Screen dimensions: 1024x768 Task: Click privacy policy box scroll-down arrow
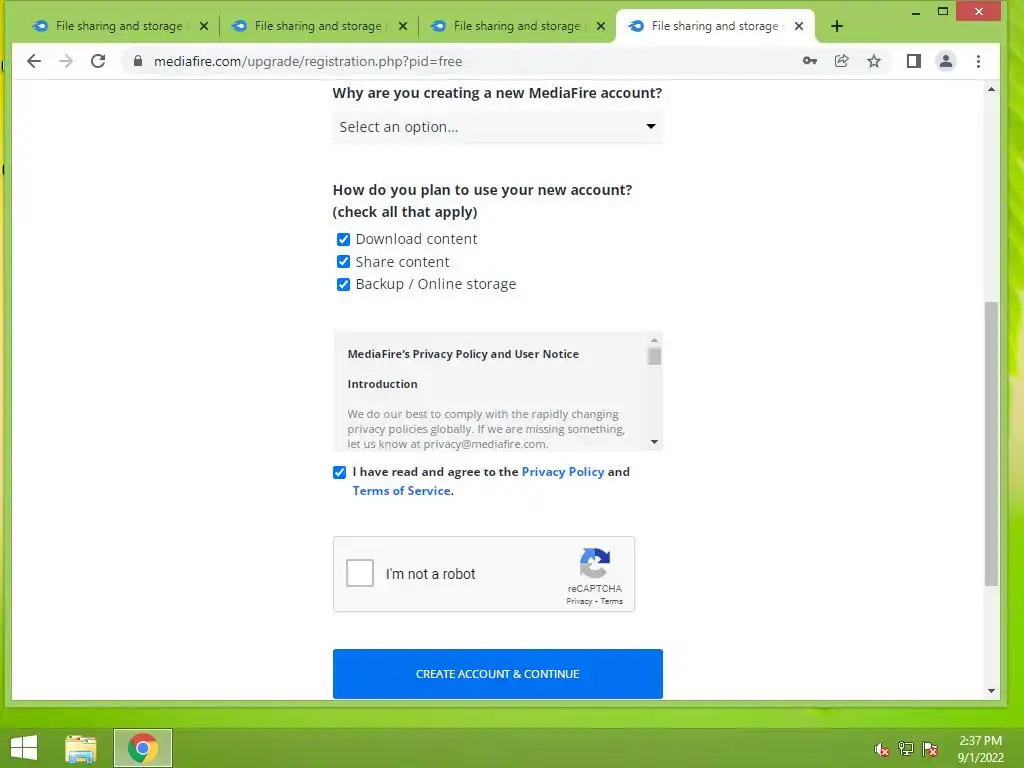pyautogui.click(x=654, y=442)
